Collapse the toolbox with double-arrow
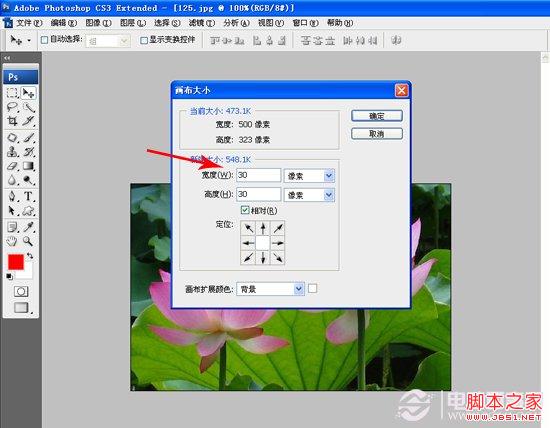The width and height of the screenshot is (550, 428). 7,58
